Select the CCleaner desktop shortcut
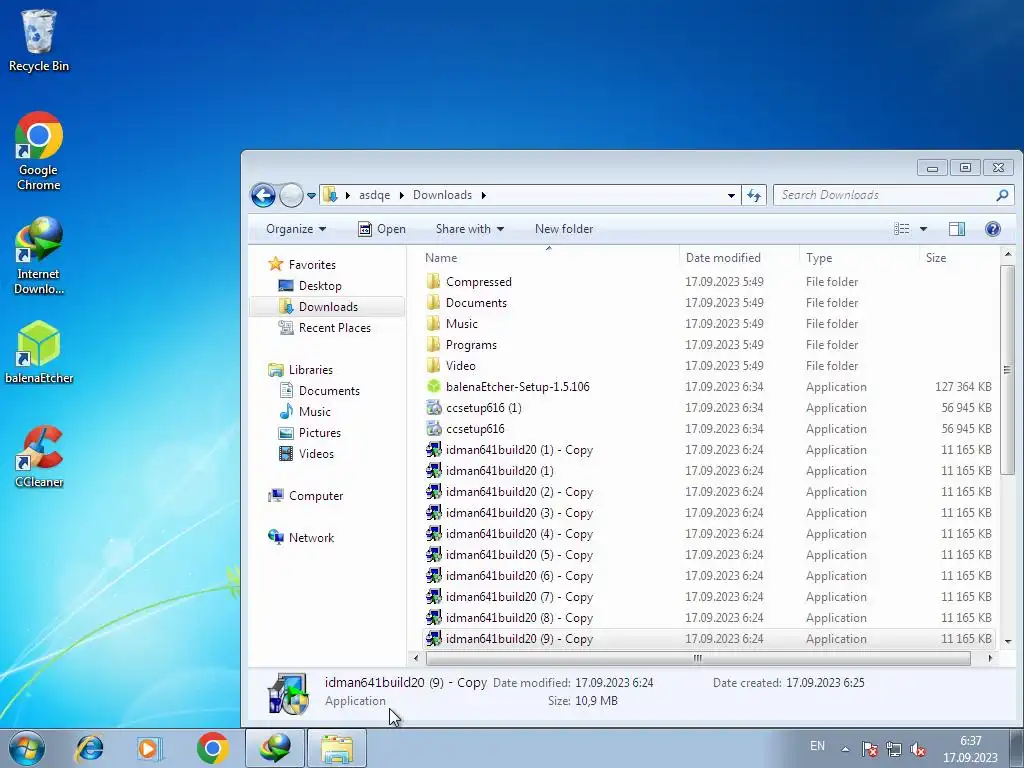The image size is (1024, 768). 39,456
